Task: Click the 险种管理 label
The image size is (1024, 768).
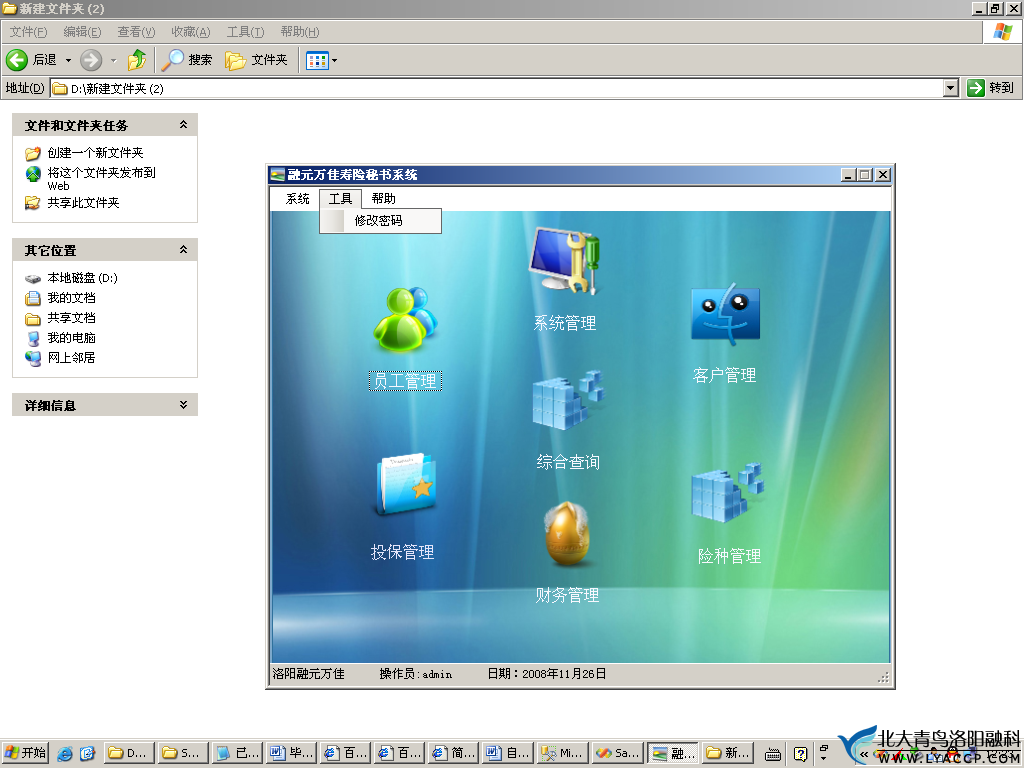Action: [x=729, y=556]
